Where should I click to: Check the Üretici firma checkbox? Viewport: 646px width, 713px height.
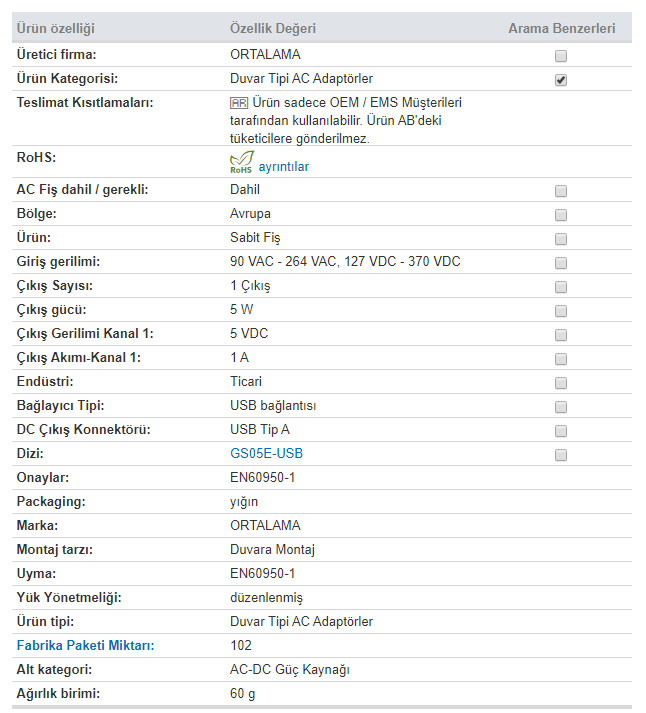coord(561,57)
